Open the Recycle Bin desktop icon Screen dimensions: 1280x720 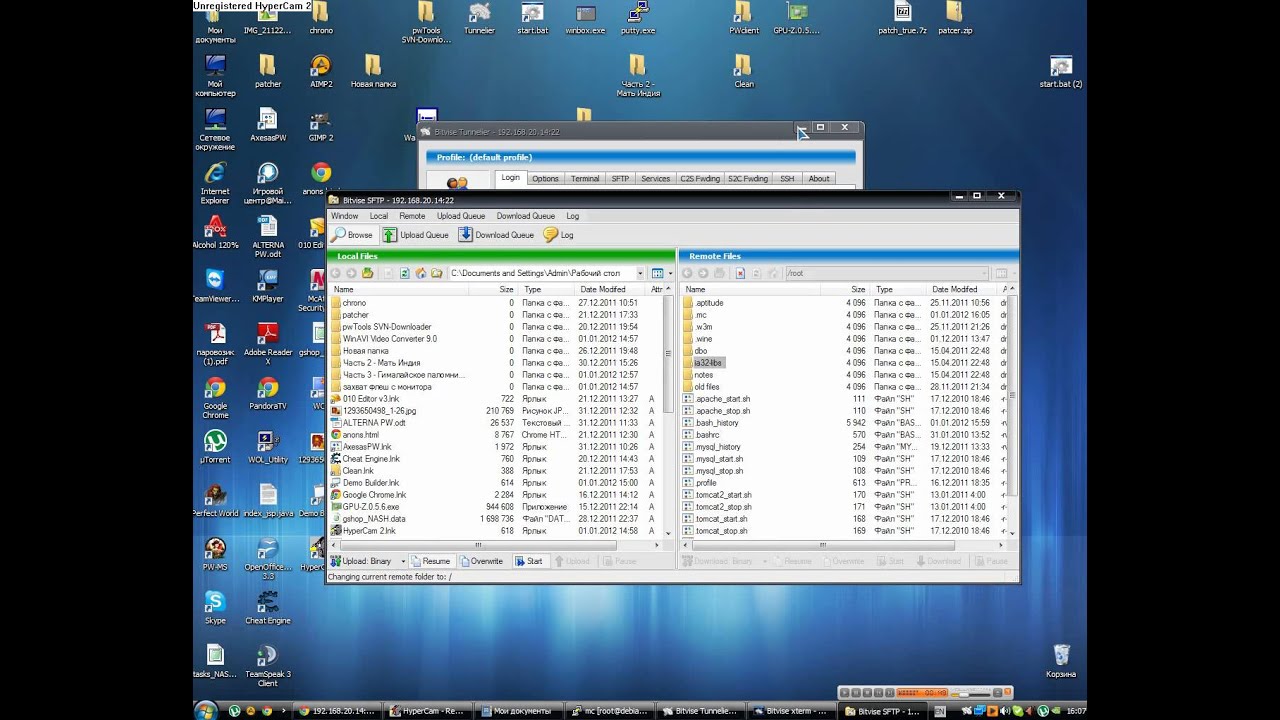tap(1062, 661)
